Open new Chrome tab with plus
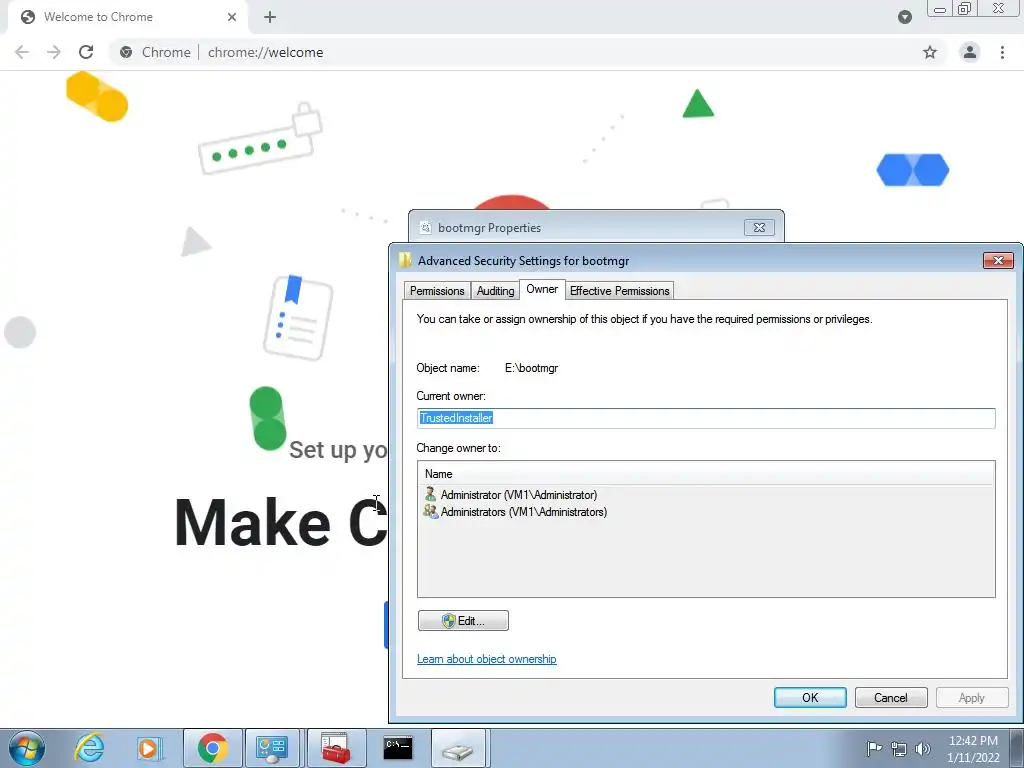Viewport: 1024px width, 768px height. click(270, 17)
